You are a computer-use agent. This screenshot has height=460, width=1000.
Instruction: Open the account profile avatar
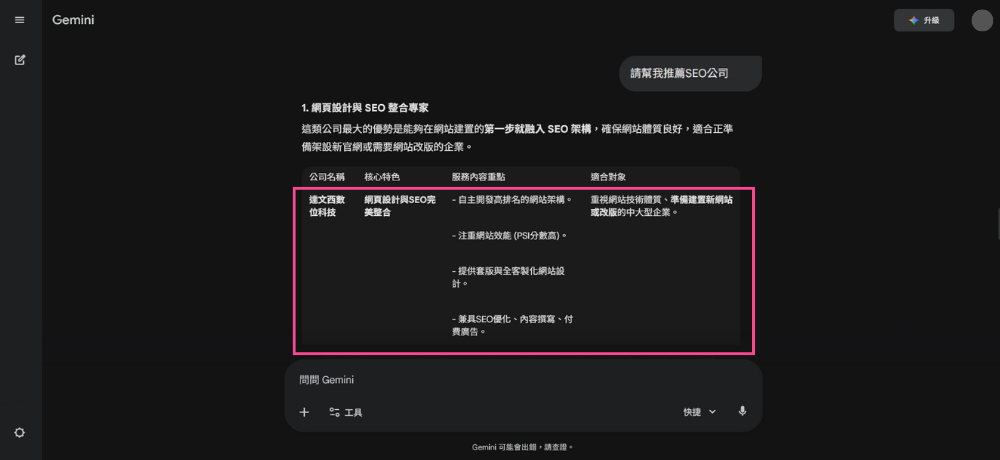[982, 20]
